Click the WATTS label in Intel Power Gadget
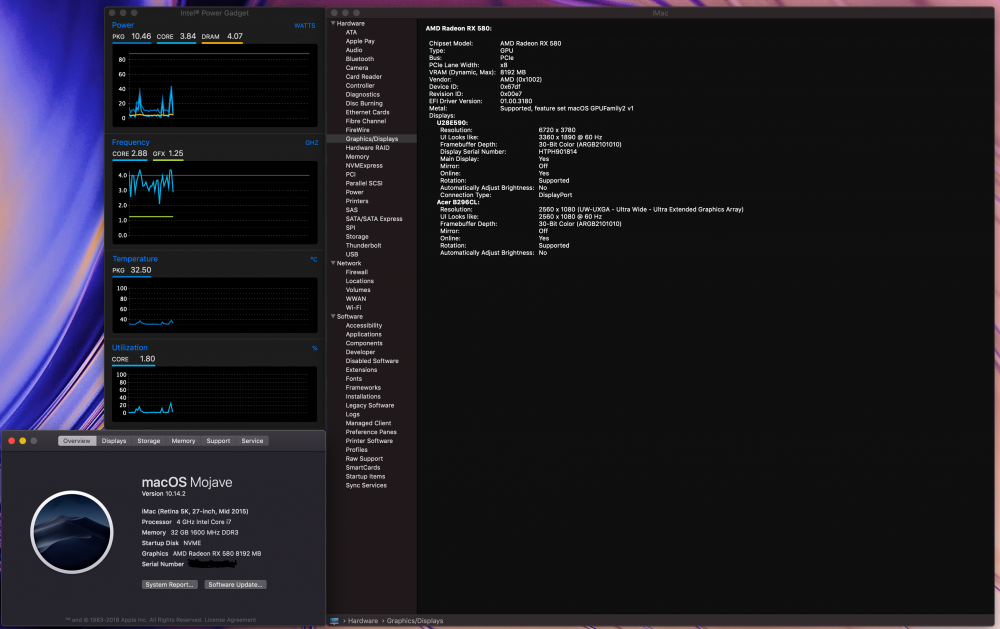This screenshot has height=629, width=1000. 305,26
